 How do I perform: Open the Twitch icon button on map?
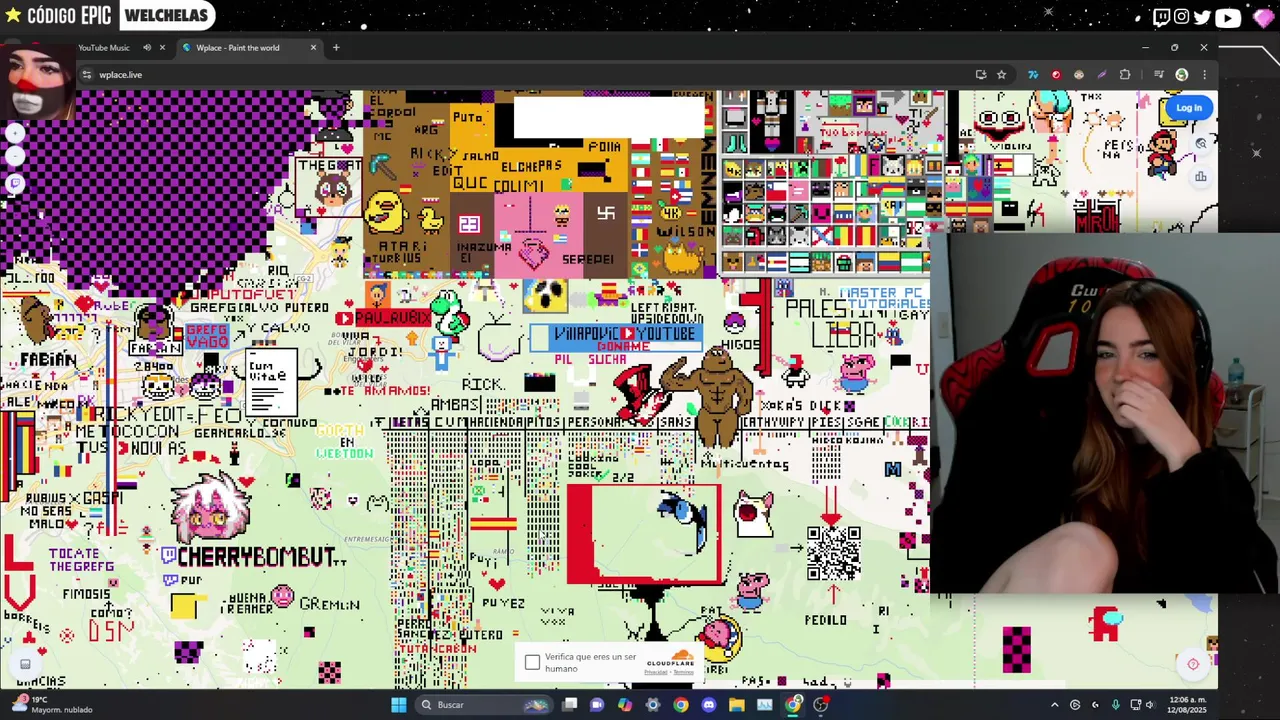pos(15,183)
